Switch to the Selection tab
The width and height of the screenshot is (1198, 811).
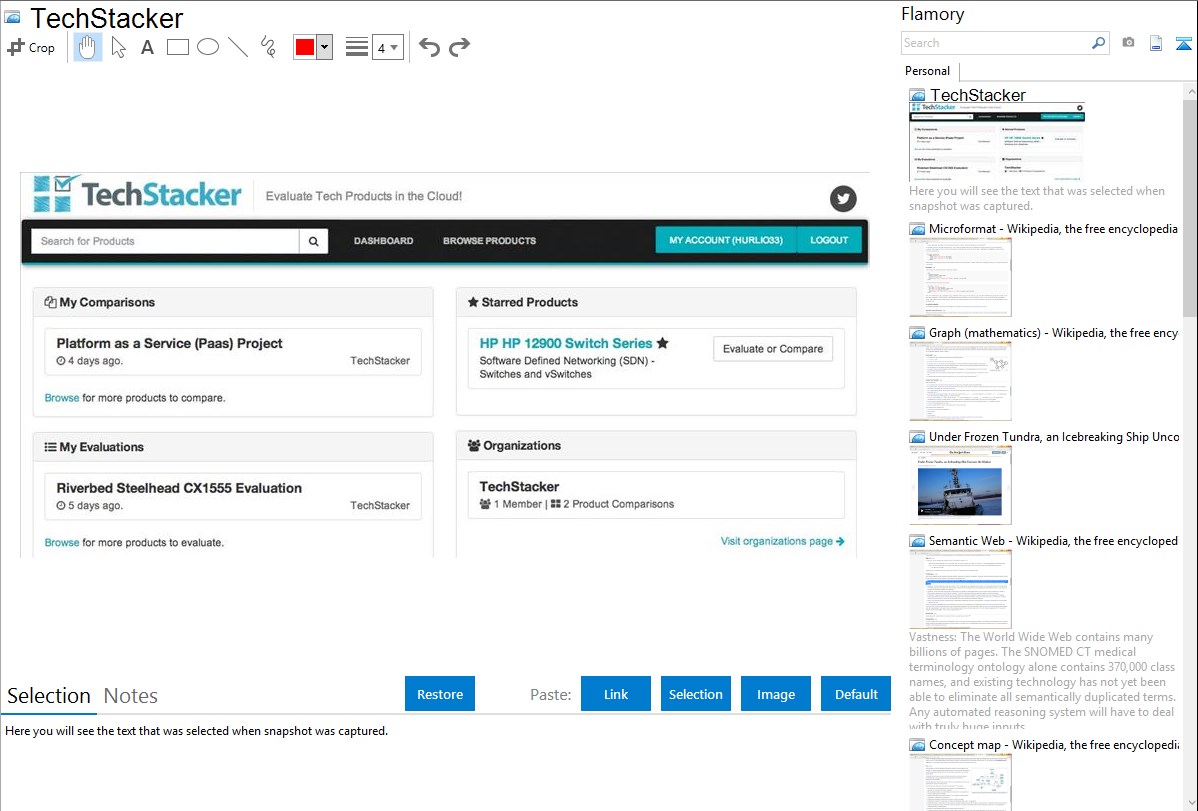pos(49,696)
